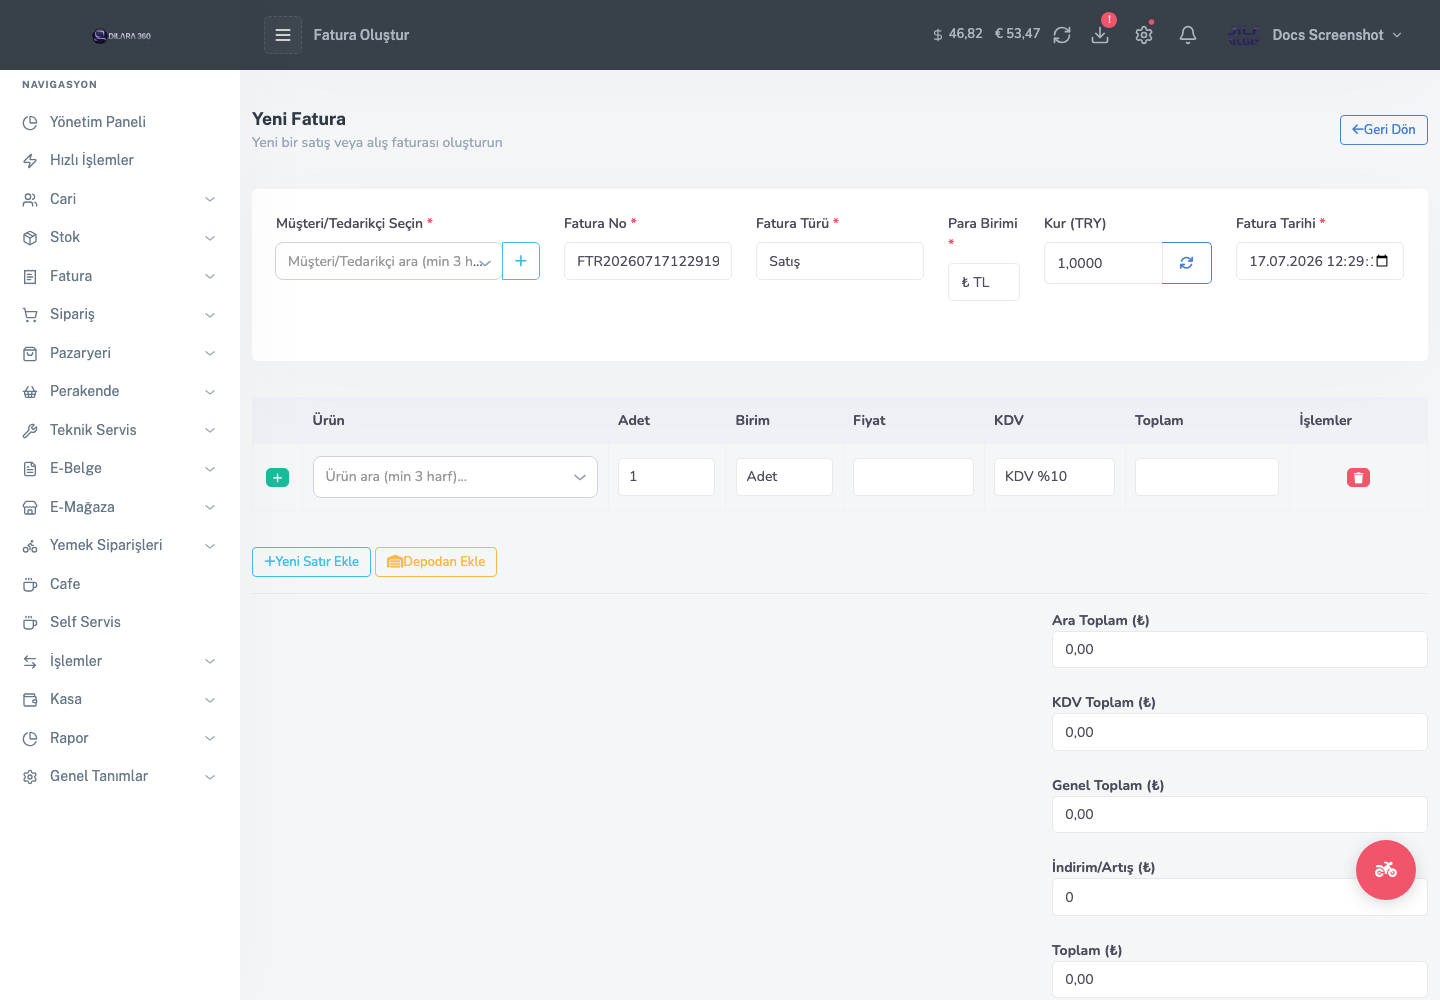
Task: Open the notifications bell
Action: [1188, 35]
